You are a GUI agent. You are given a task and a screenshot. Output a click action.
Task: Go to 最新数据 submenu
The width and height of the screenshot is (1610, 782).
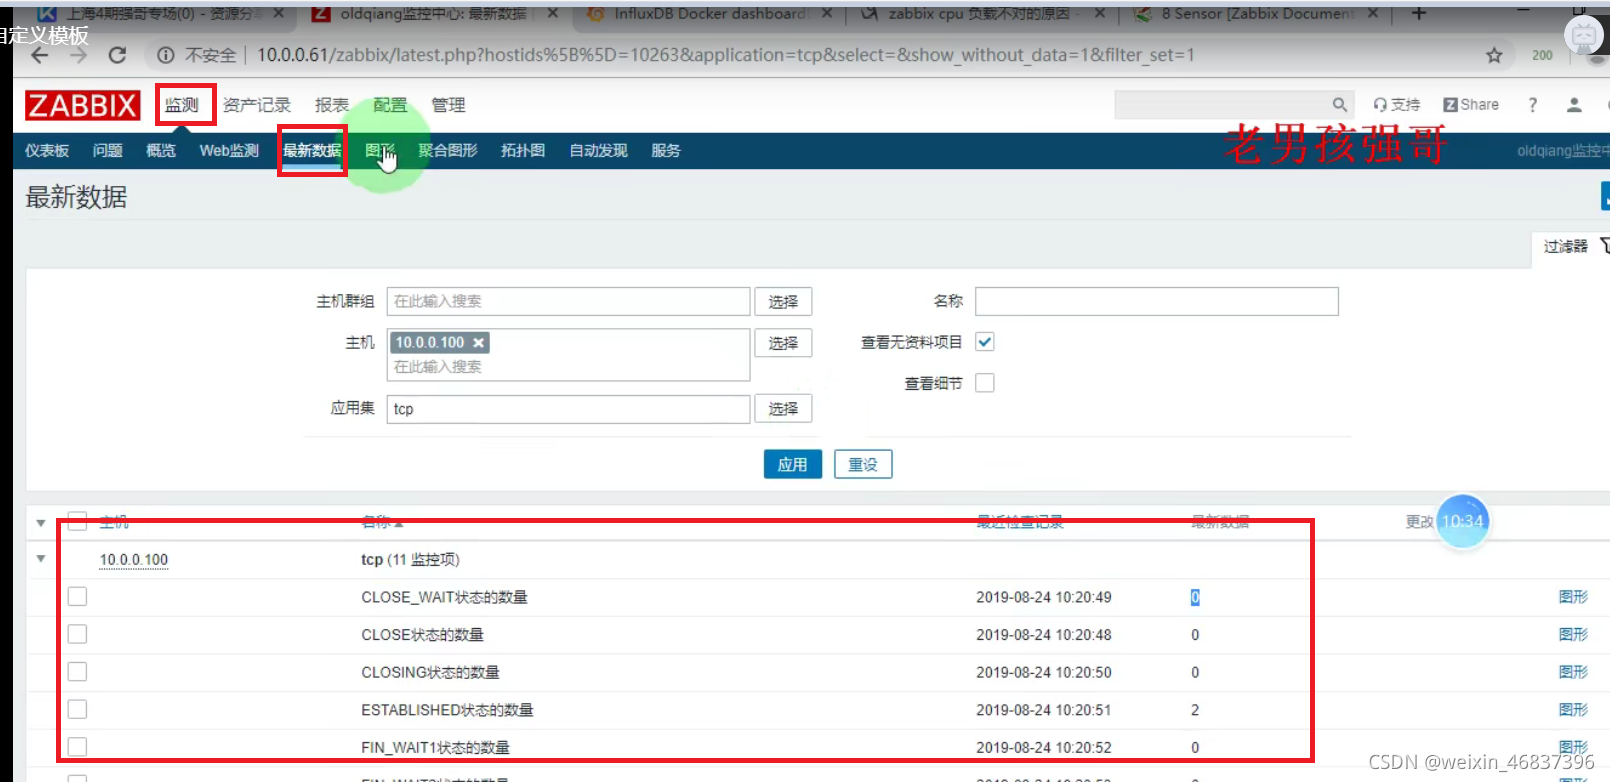(312, 150)
